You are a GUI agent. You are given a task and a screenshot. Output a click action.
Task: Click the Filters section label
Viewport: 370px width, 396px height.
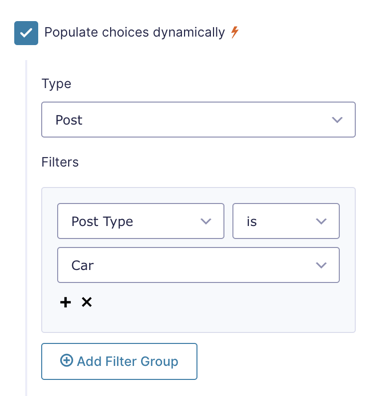pyautogui.click(x=60, y=162)
